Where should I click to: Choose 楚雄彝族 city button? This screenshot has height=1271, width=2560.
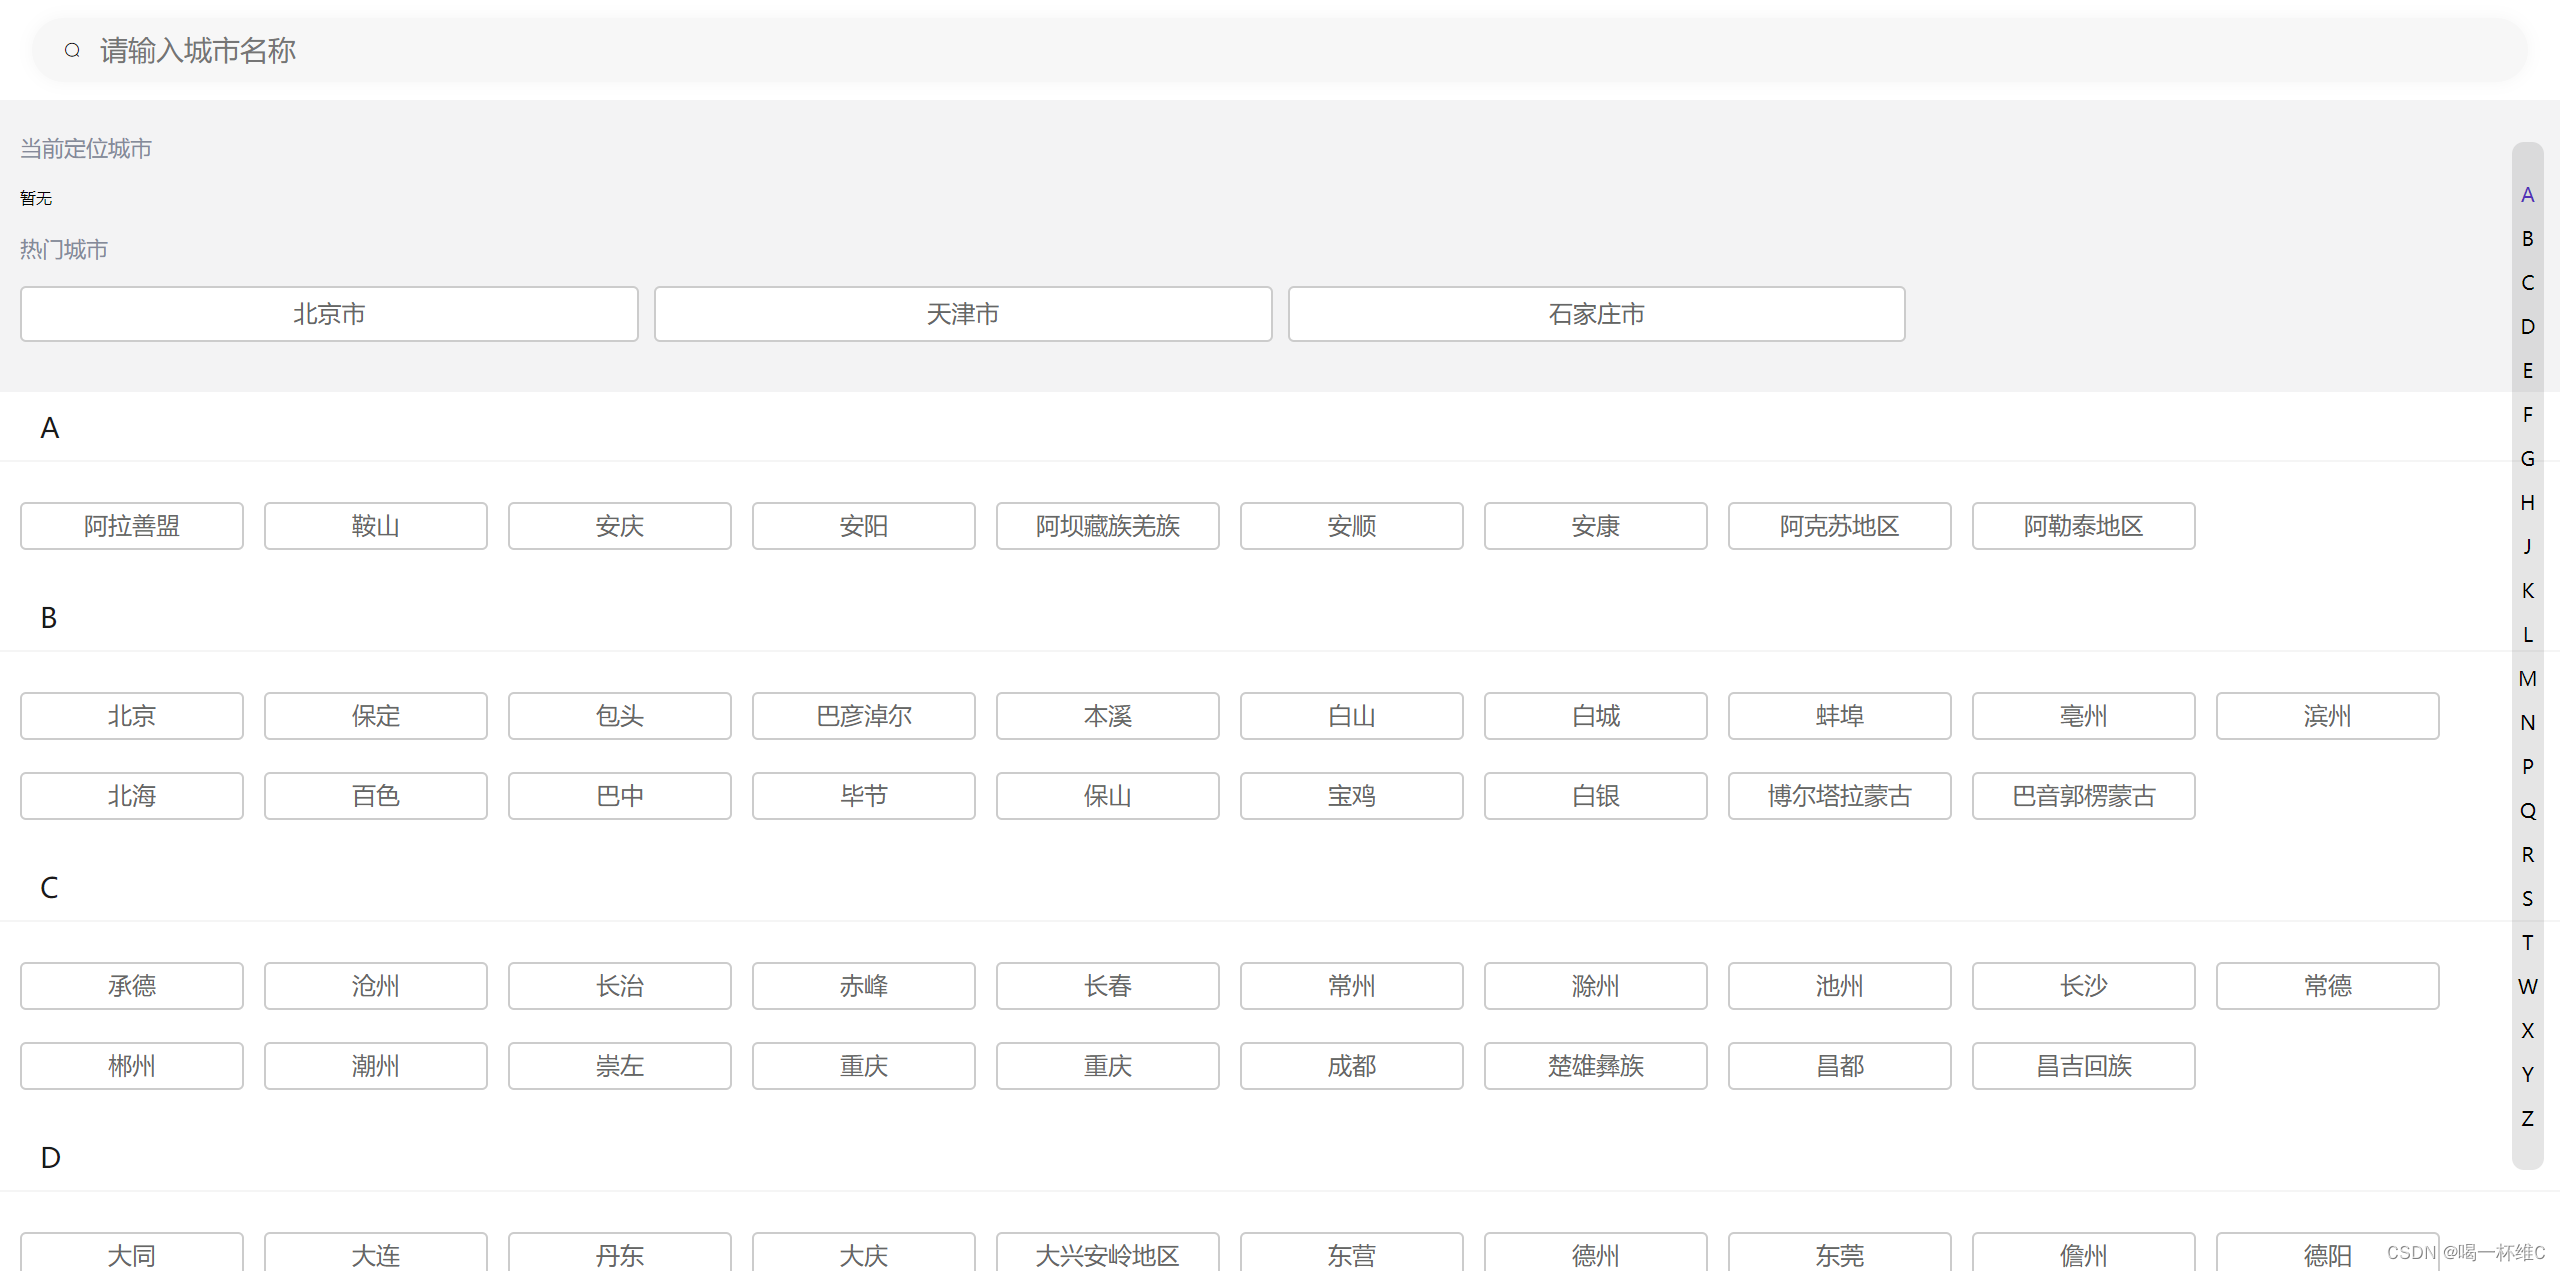tap(1596, 1066)
